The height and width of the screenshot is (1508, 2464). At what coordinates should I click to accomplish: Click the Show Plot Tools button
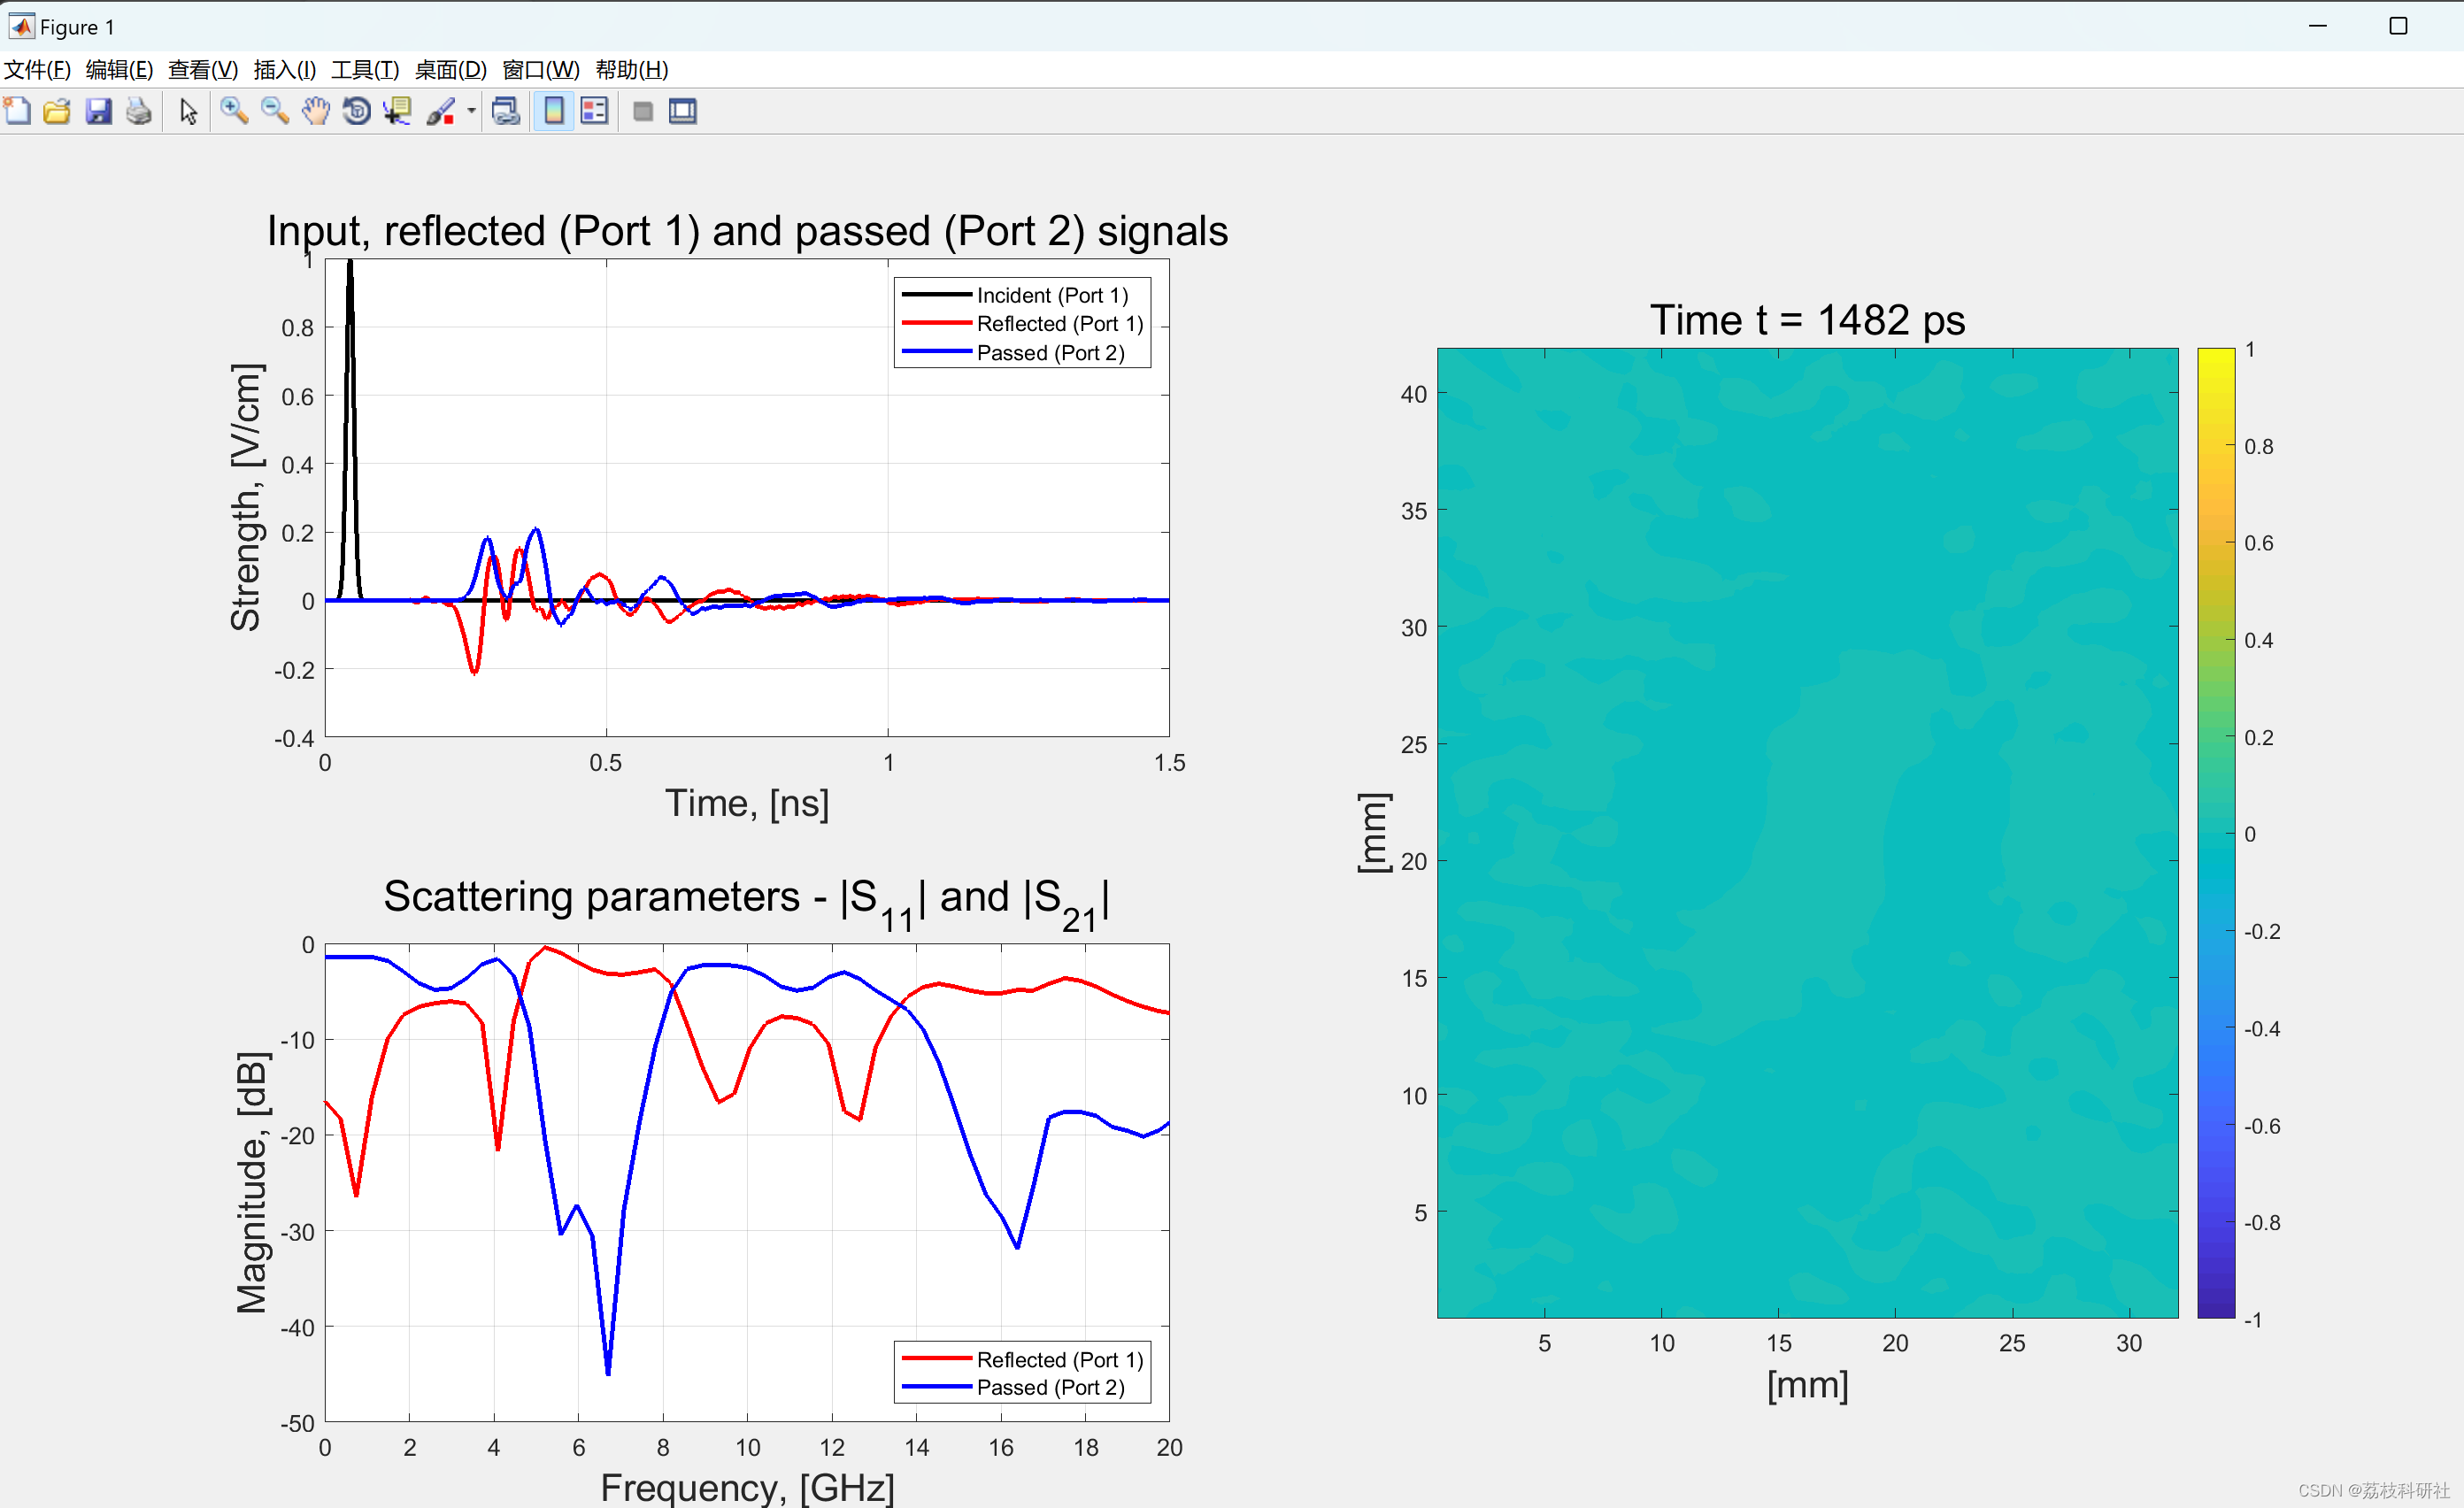[x=683, y=111]
